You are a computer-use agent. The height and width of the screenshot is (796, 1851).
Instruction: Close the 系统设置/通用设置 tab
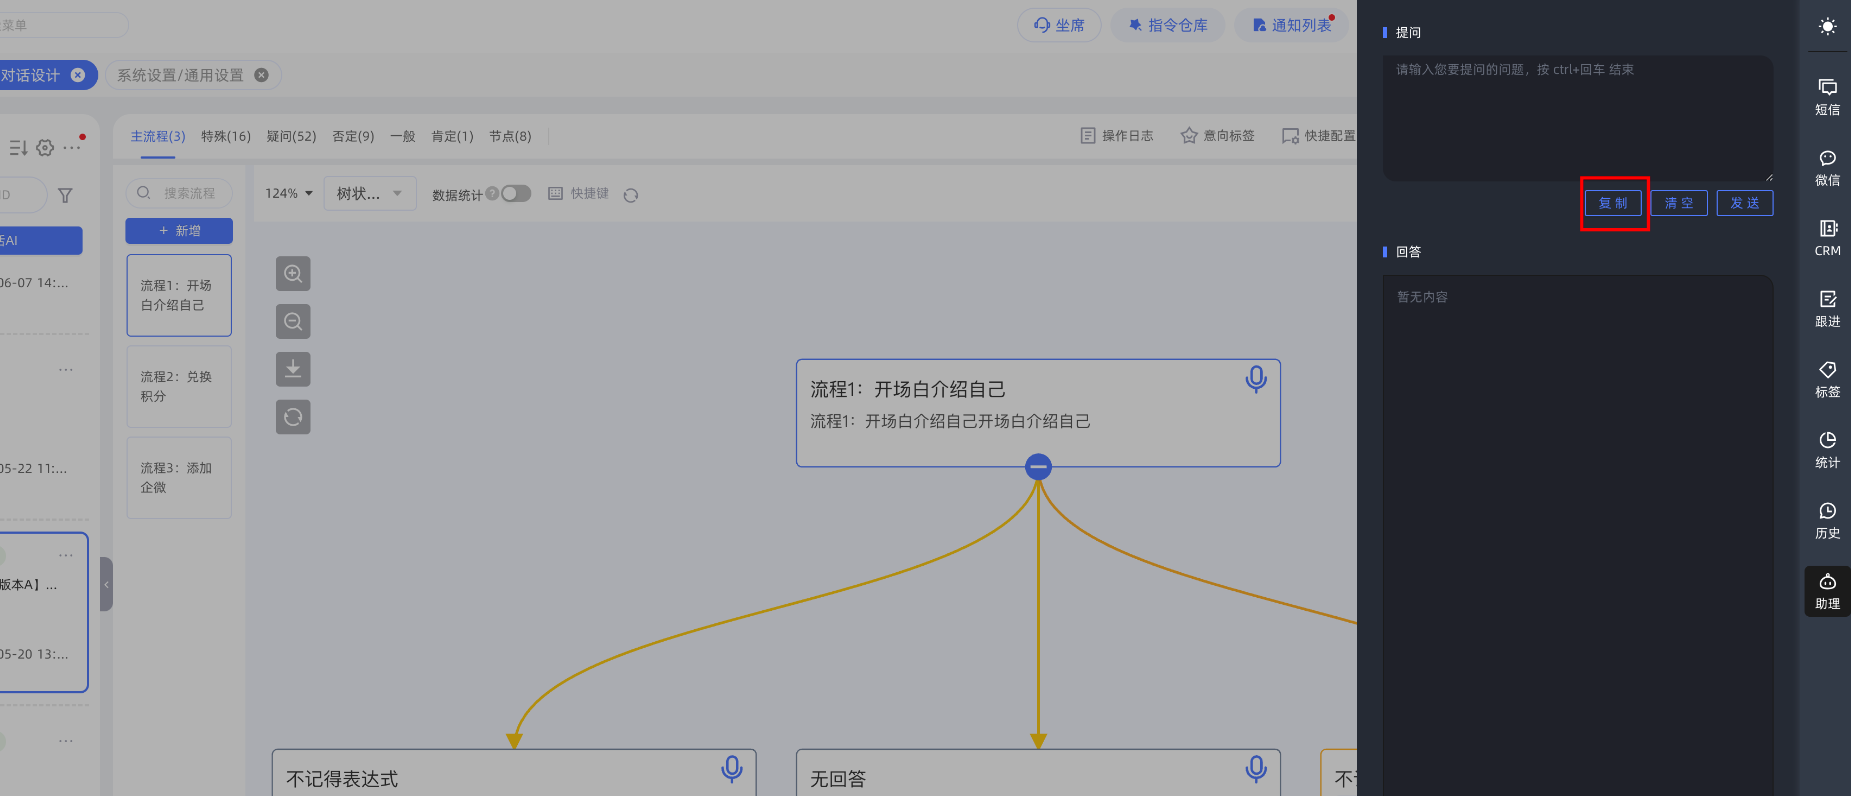point(261,75)
